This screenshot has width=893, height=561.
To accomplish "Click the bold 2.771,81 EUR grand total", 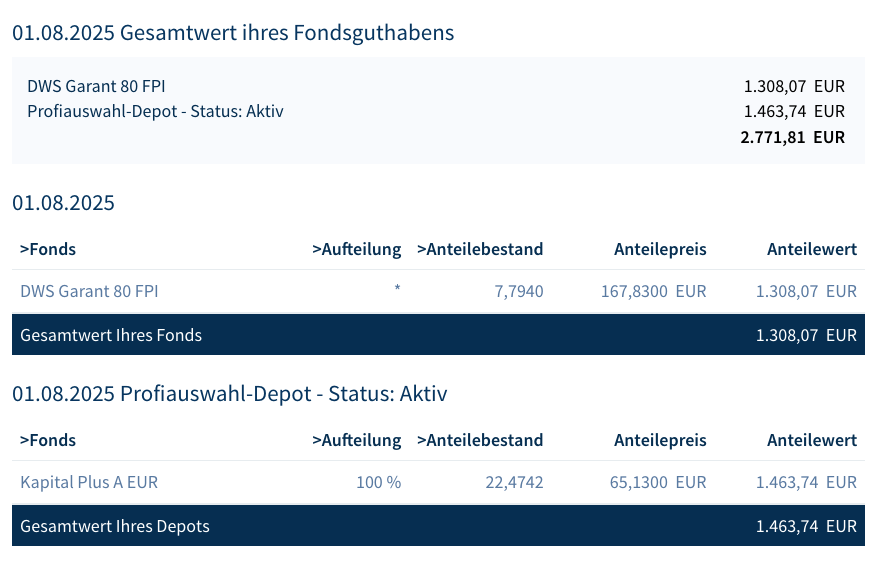I will point(792,137).
